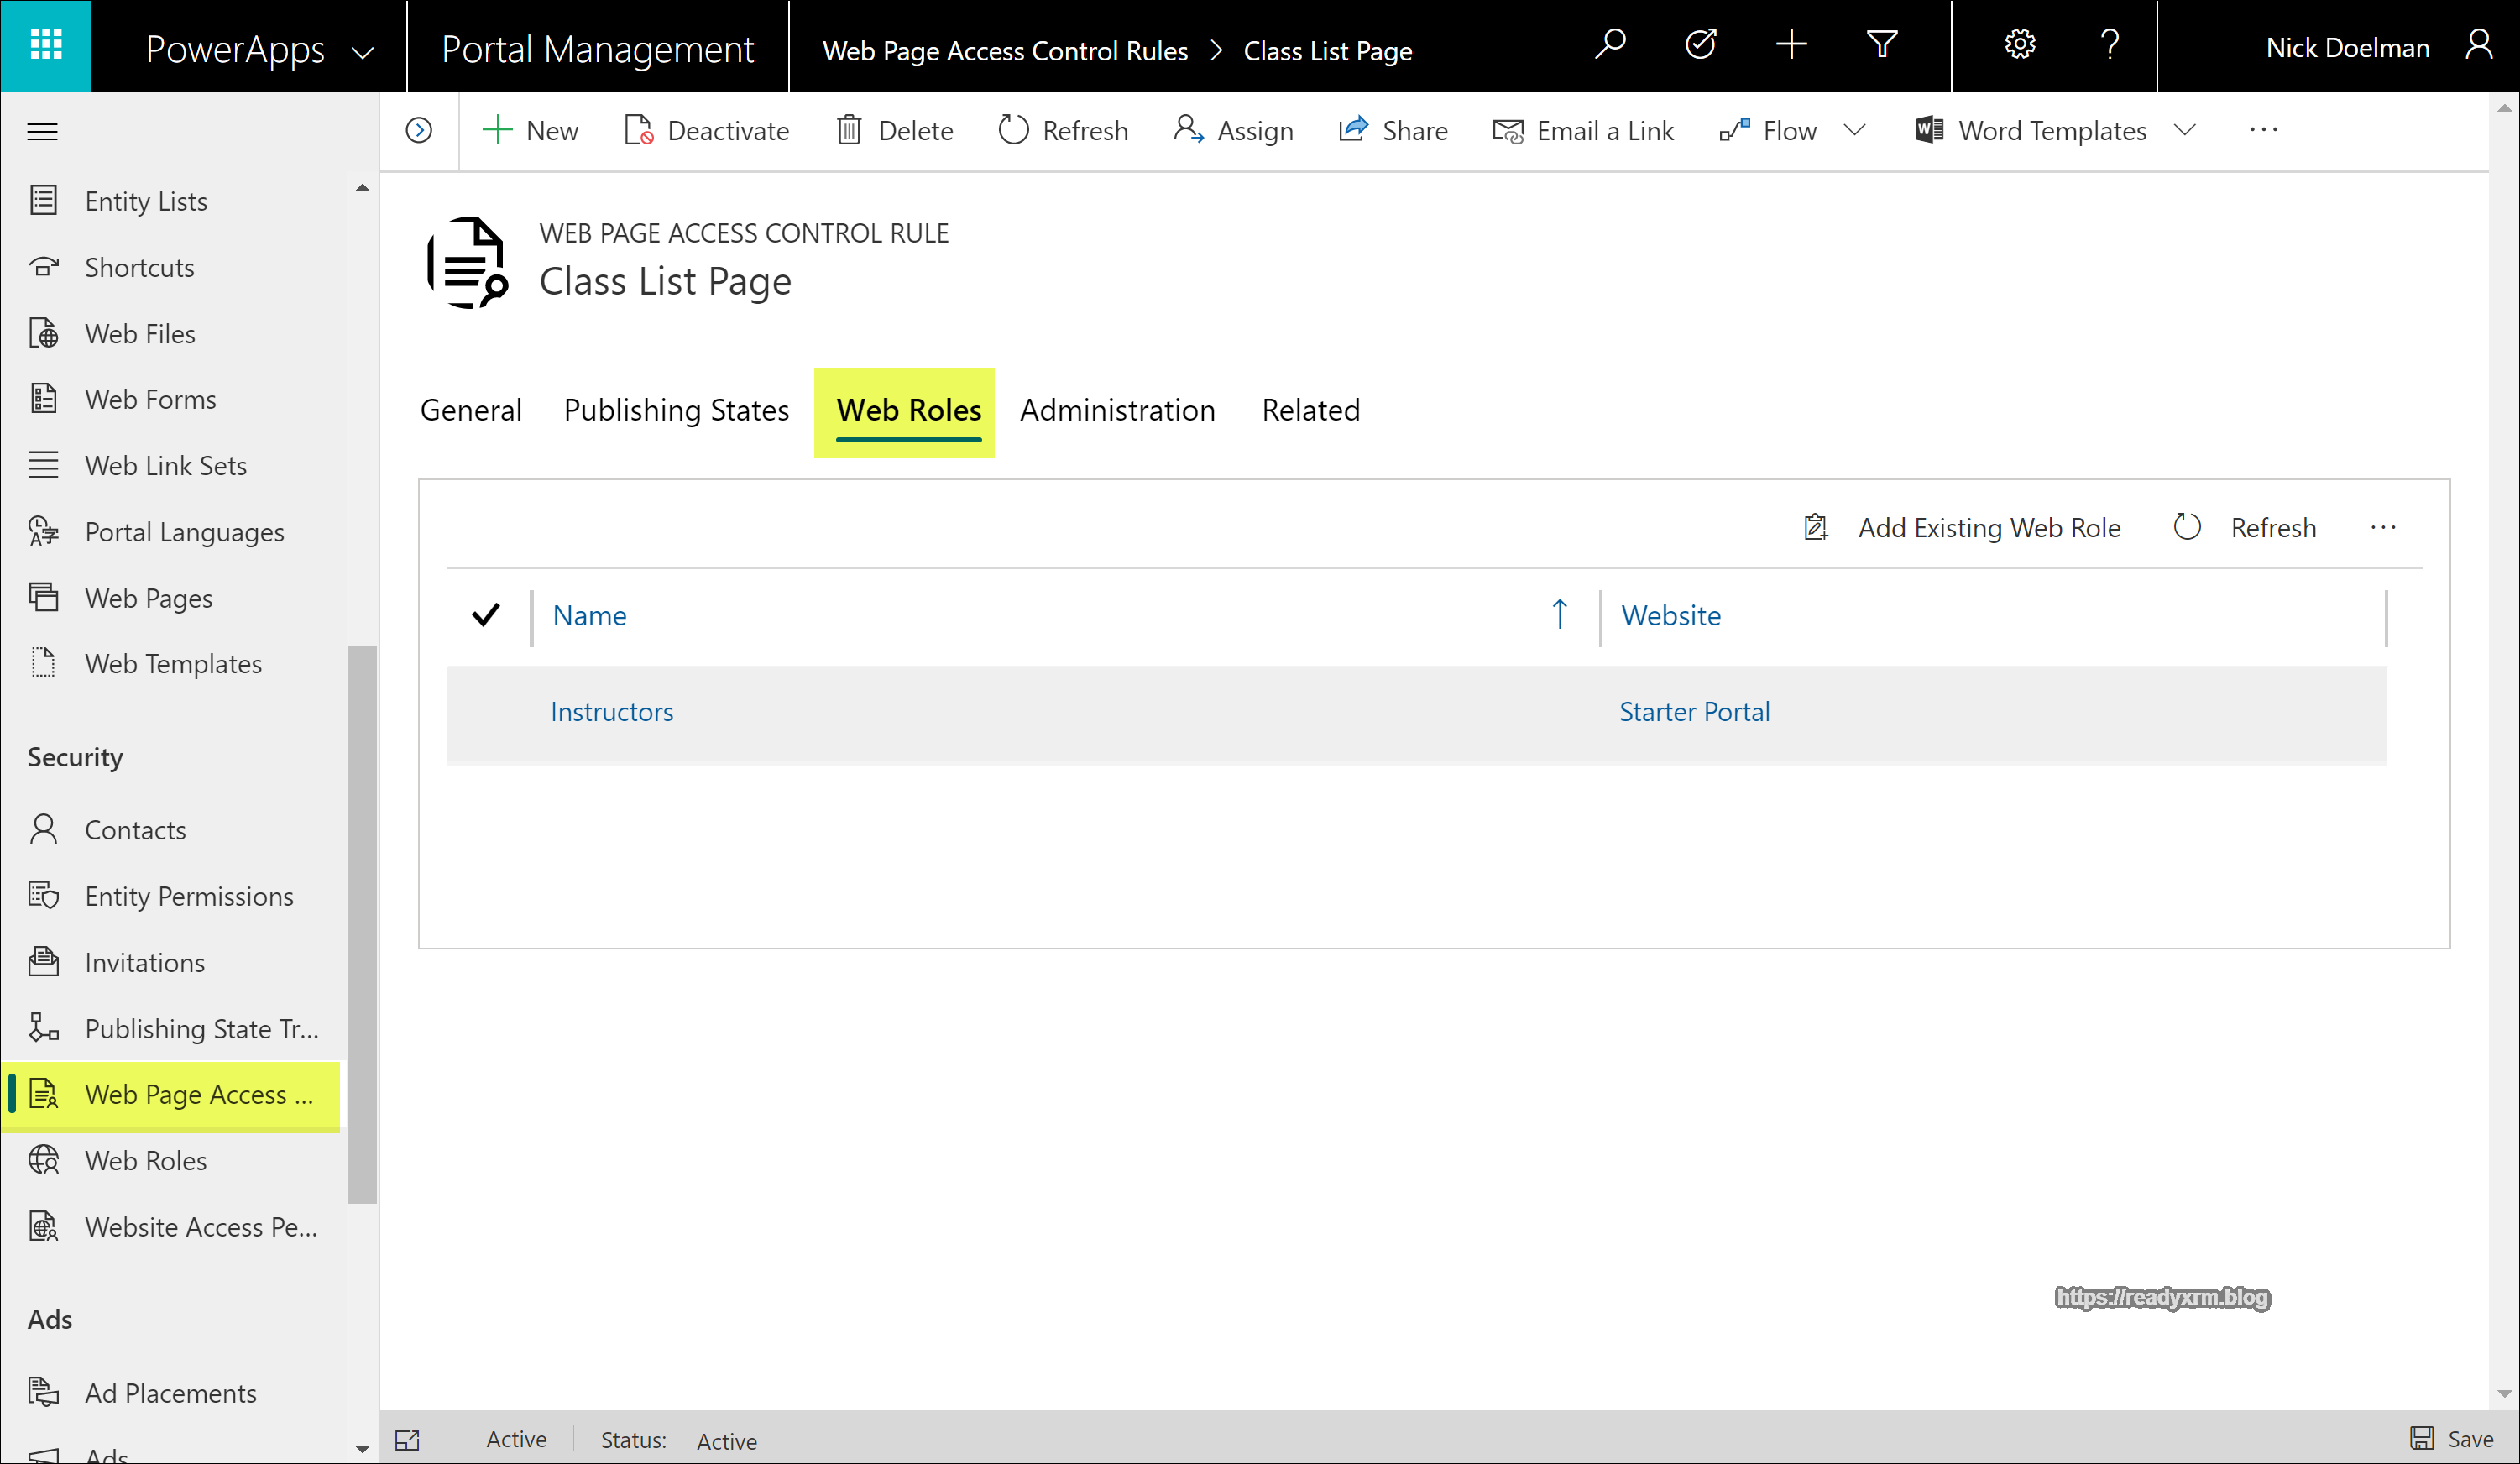This screenshot has height=1464, width=2520.
Task: Click the Save icon in status bar
Action: [x=2421, y=1439]
